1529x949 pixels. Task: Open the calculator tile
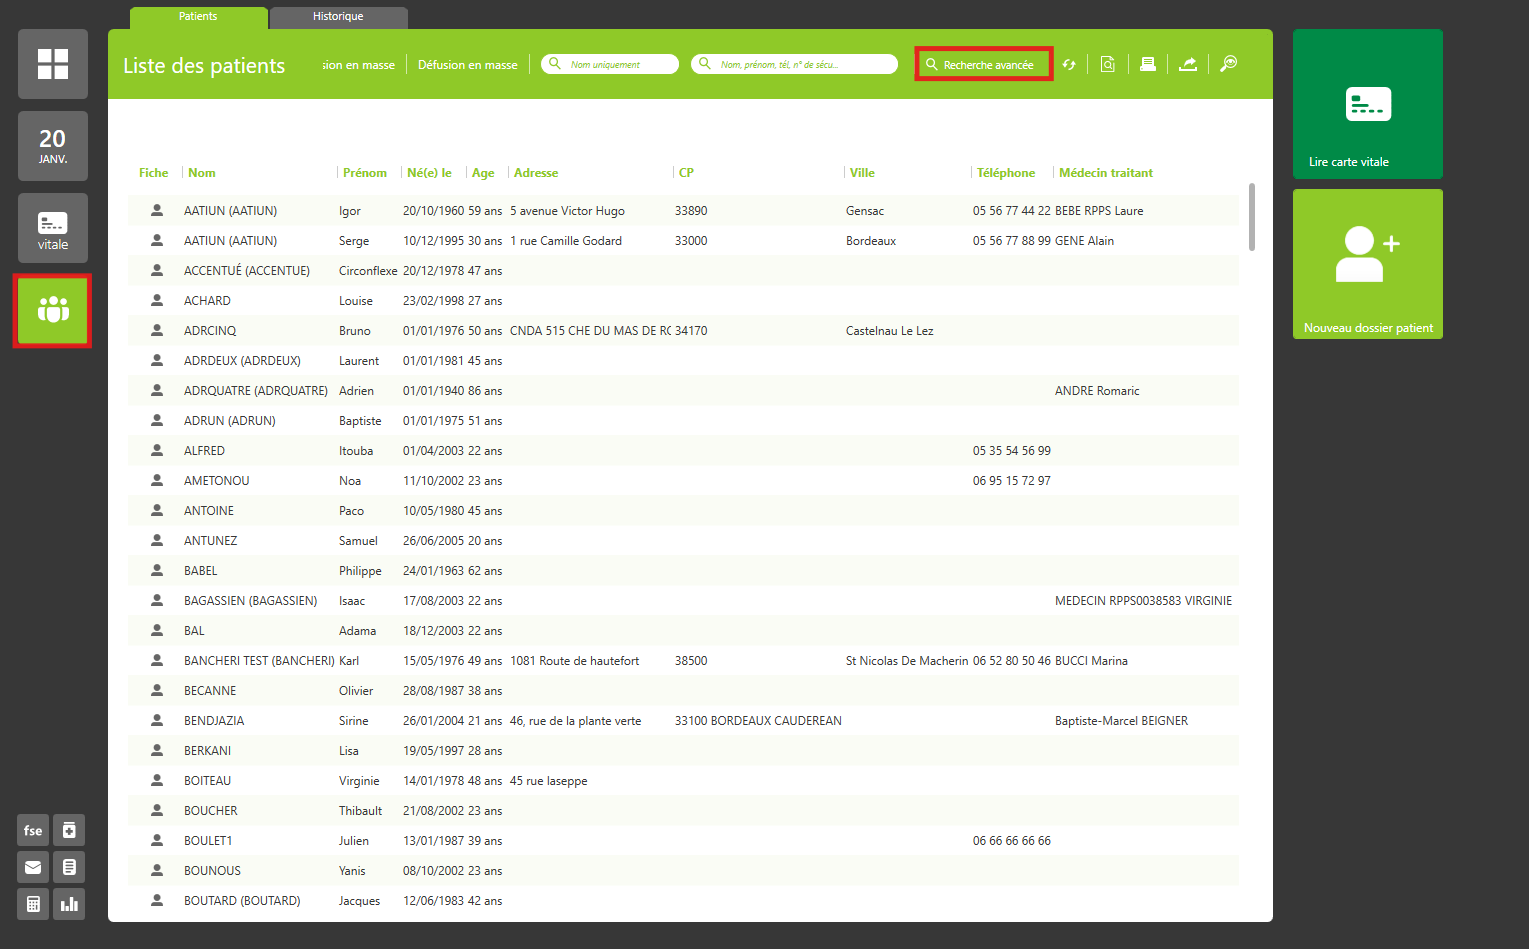click(x=33, y=904)
